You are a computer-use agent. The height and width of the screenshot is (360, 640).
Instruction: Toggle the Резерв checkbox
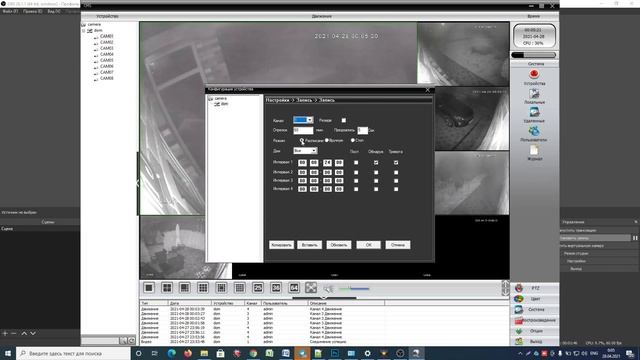pyautogui.click(x=344, y=120)
